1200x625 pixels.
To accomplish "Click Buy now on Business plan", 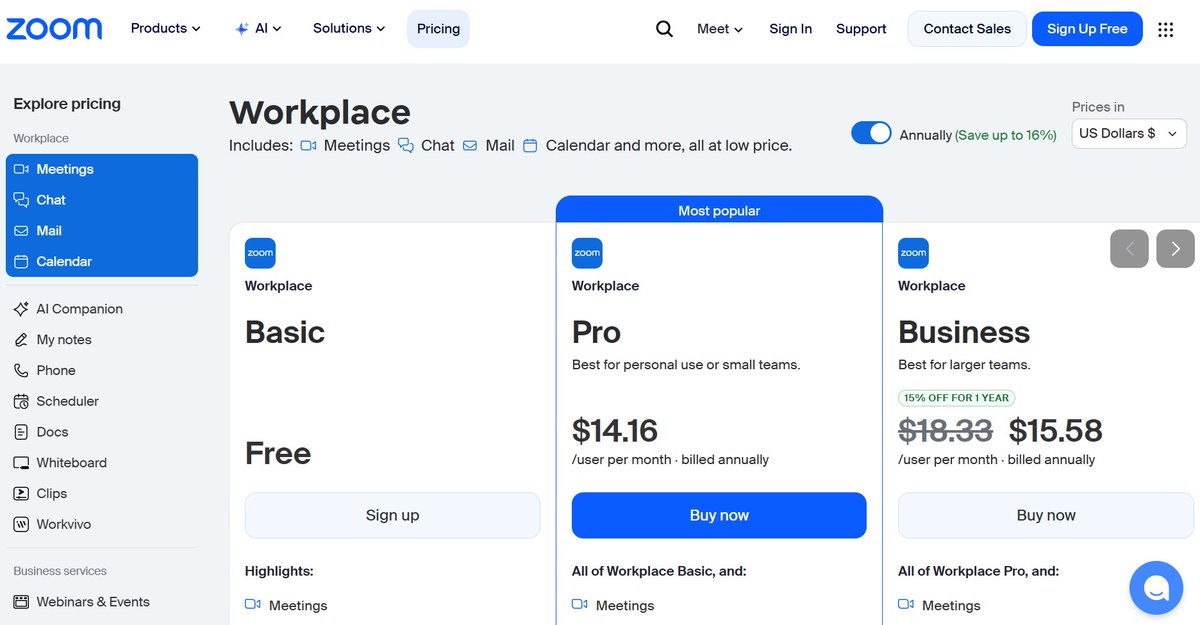I will point(1046,515).
